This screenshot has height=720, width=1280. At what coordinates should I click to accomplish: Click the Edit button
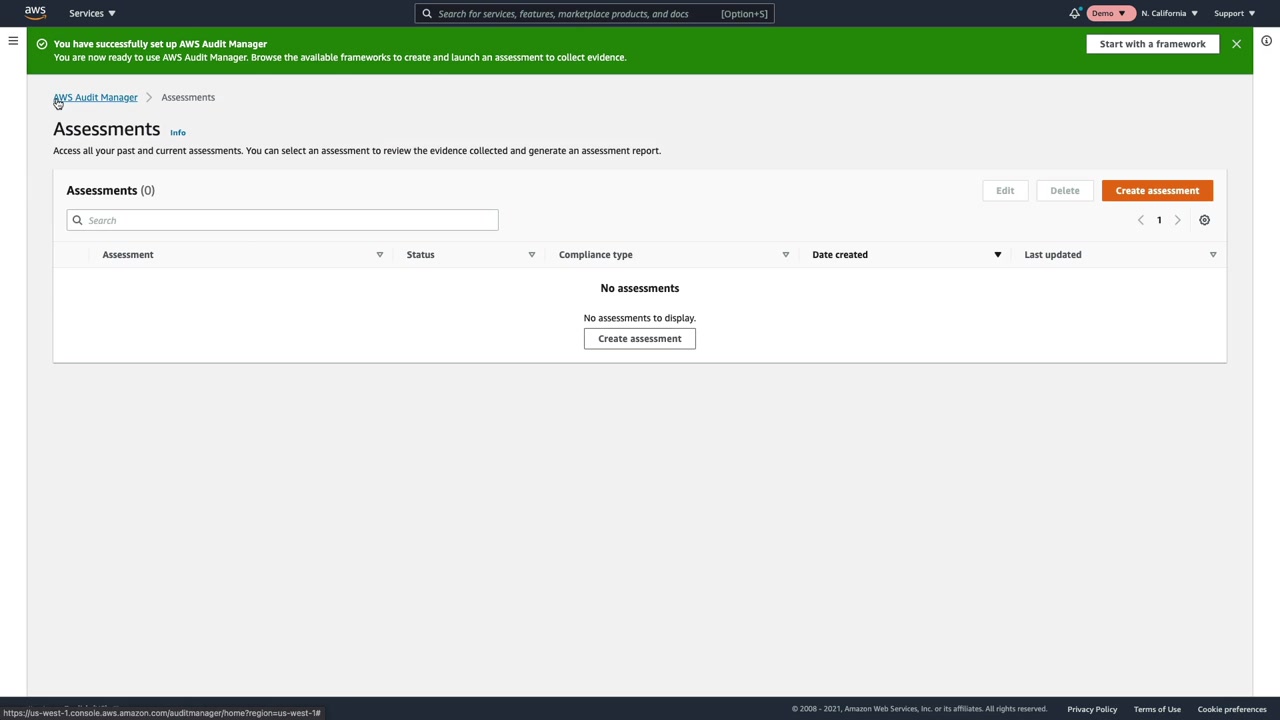pyautogui.click(x=1005, y=191)
